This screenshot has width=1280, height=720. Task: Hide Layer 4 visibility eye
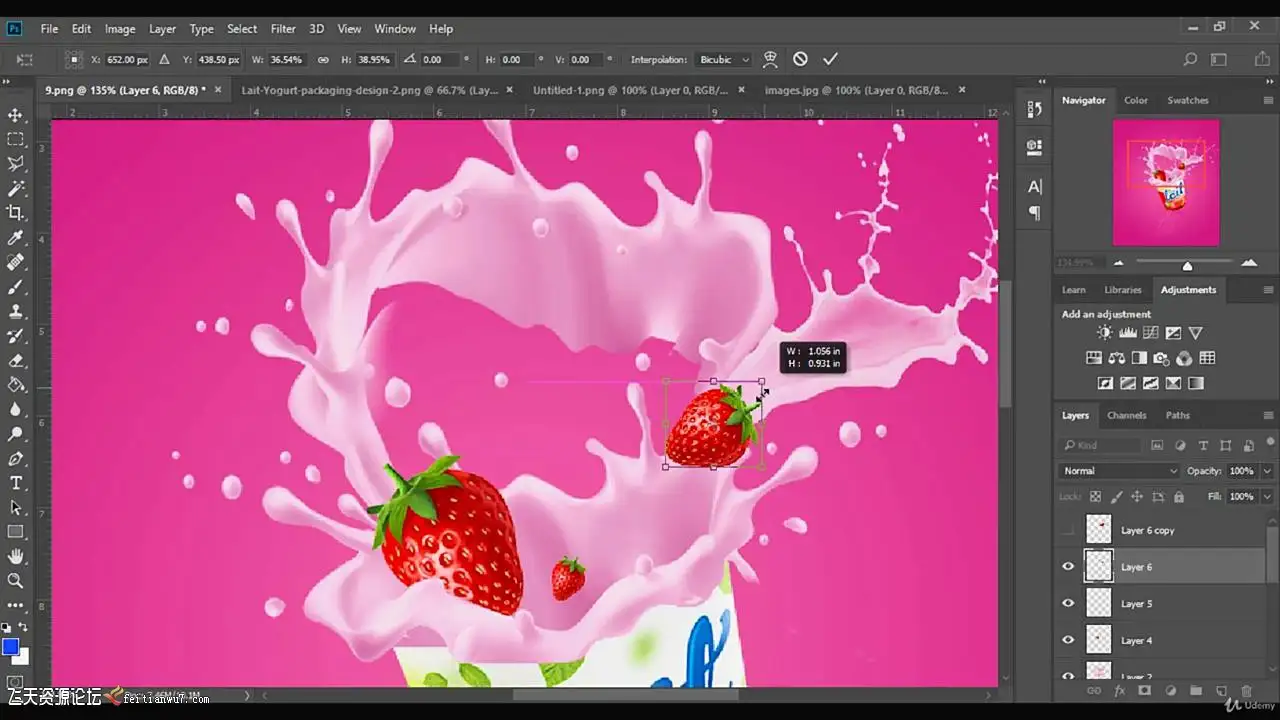coord(1068,640)
